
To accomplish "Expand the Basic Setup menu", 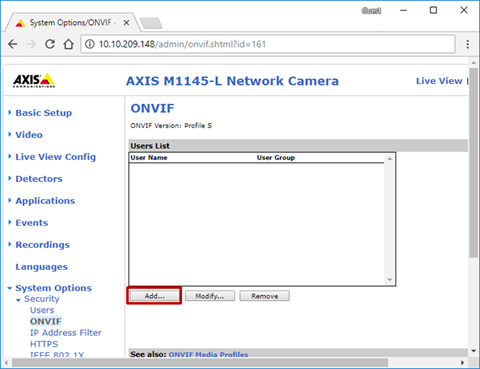I will [x=44, y=113].
